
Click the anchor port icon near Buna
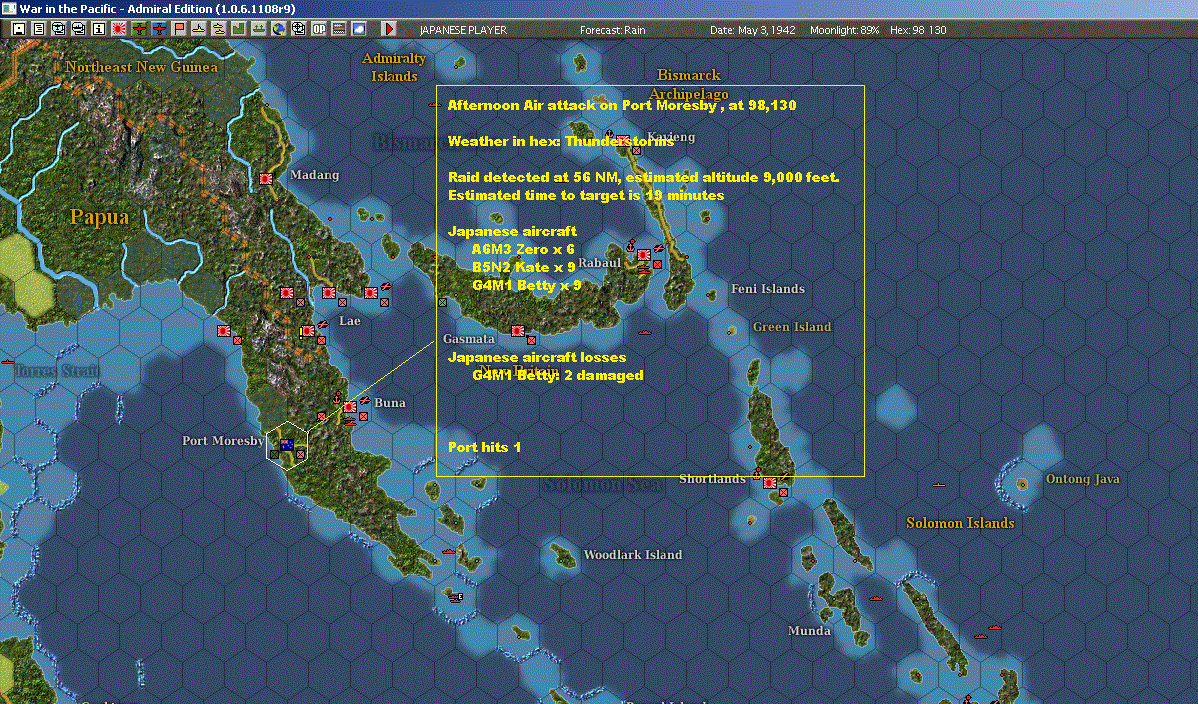[336, 397]
